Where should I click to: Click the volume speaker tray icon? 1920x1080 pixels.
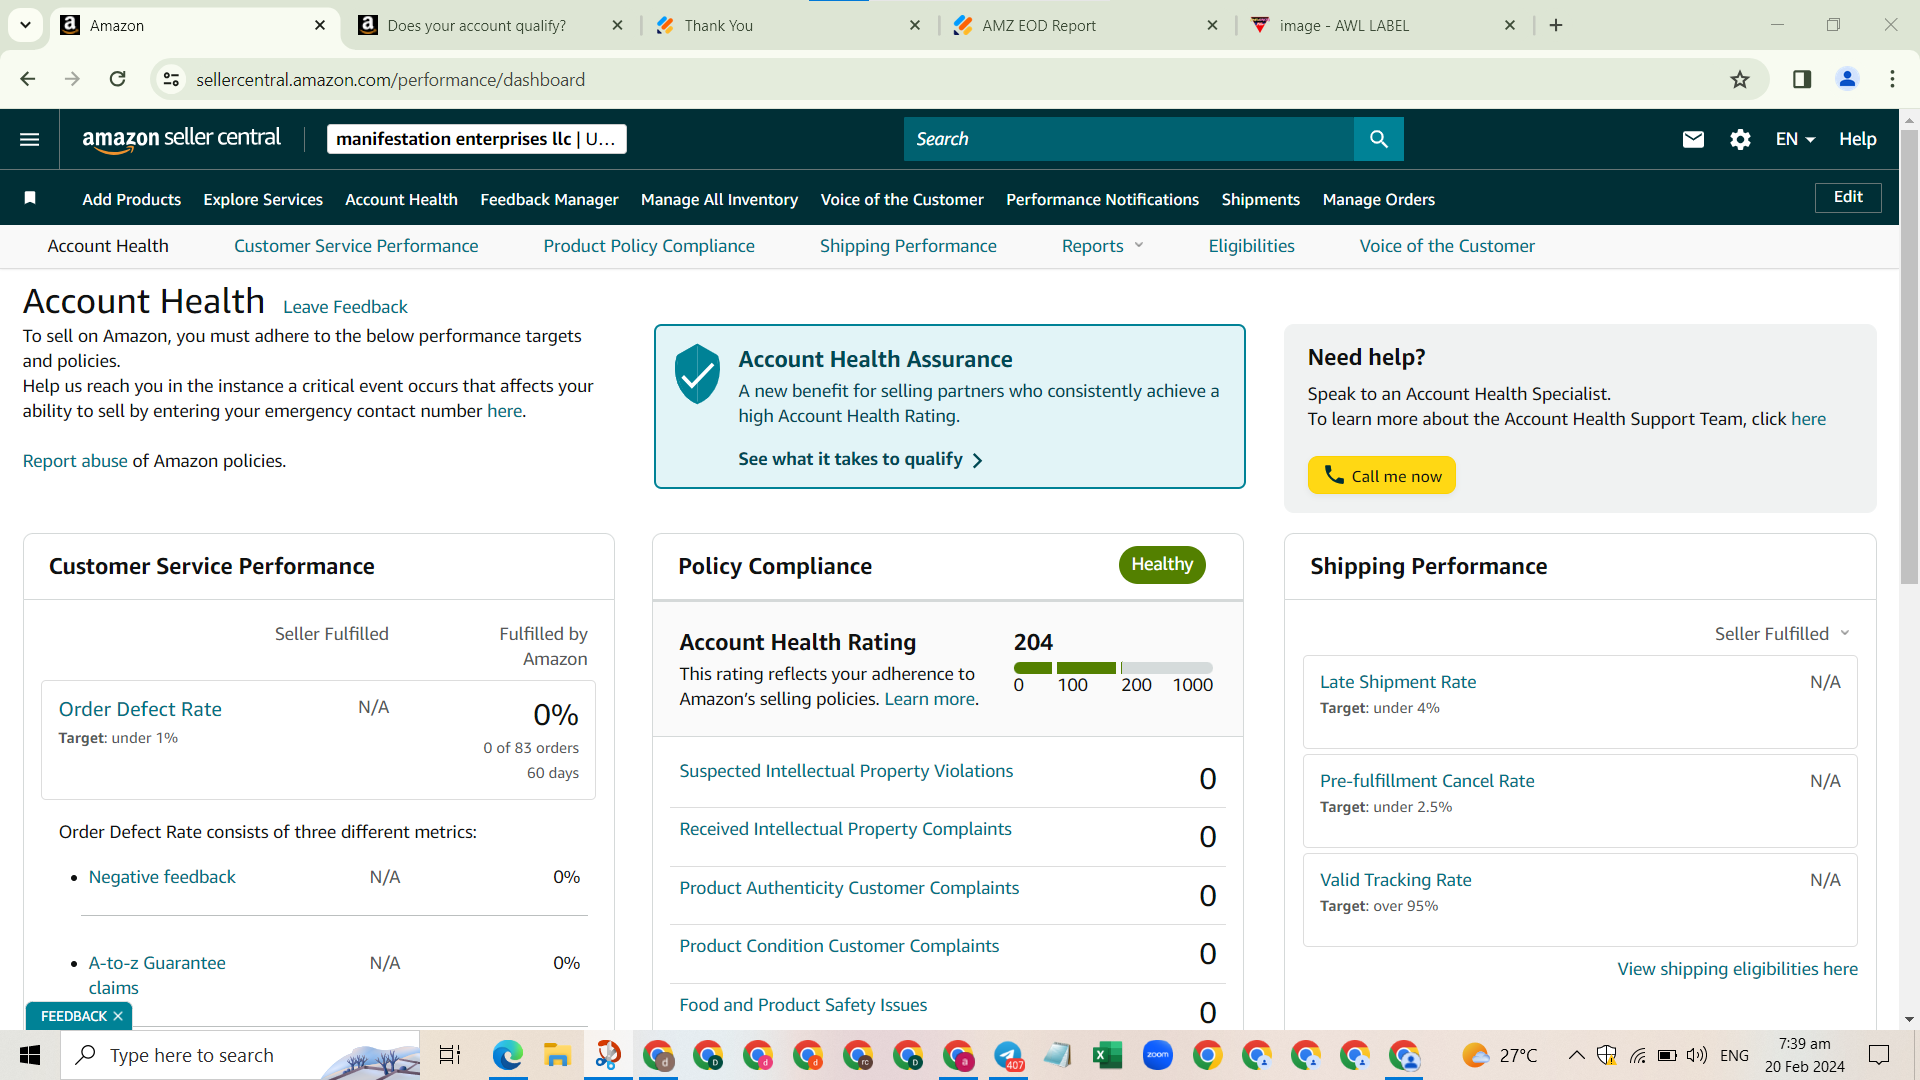click(x=1696, y=1055)
